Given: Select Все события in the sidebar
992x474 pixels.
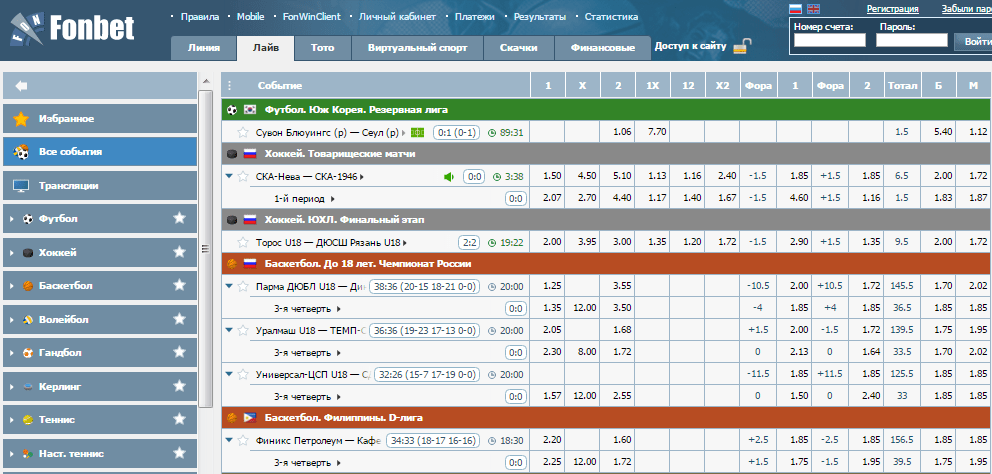Looking at the screenshot, I should click(100, 152).
